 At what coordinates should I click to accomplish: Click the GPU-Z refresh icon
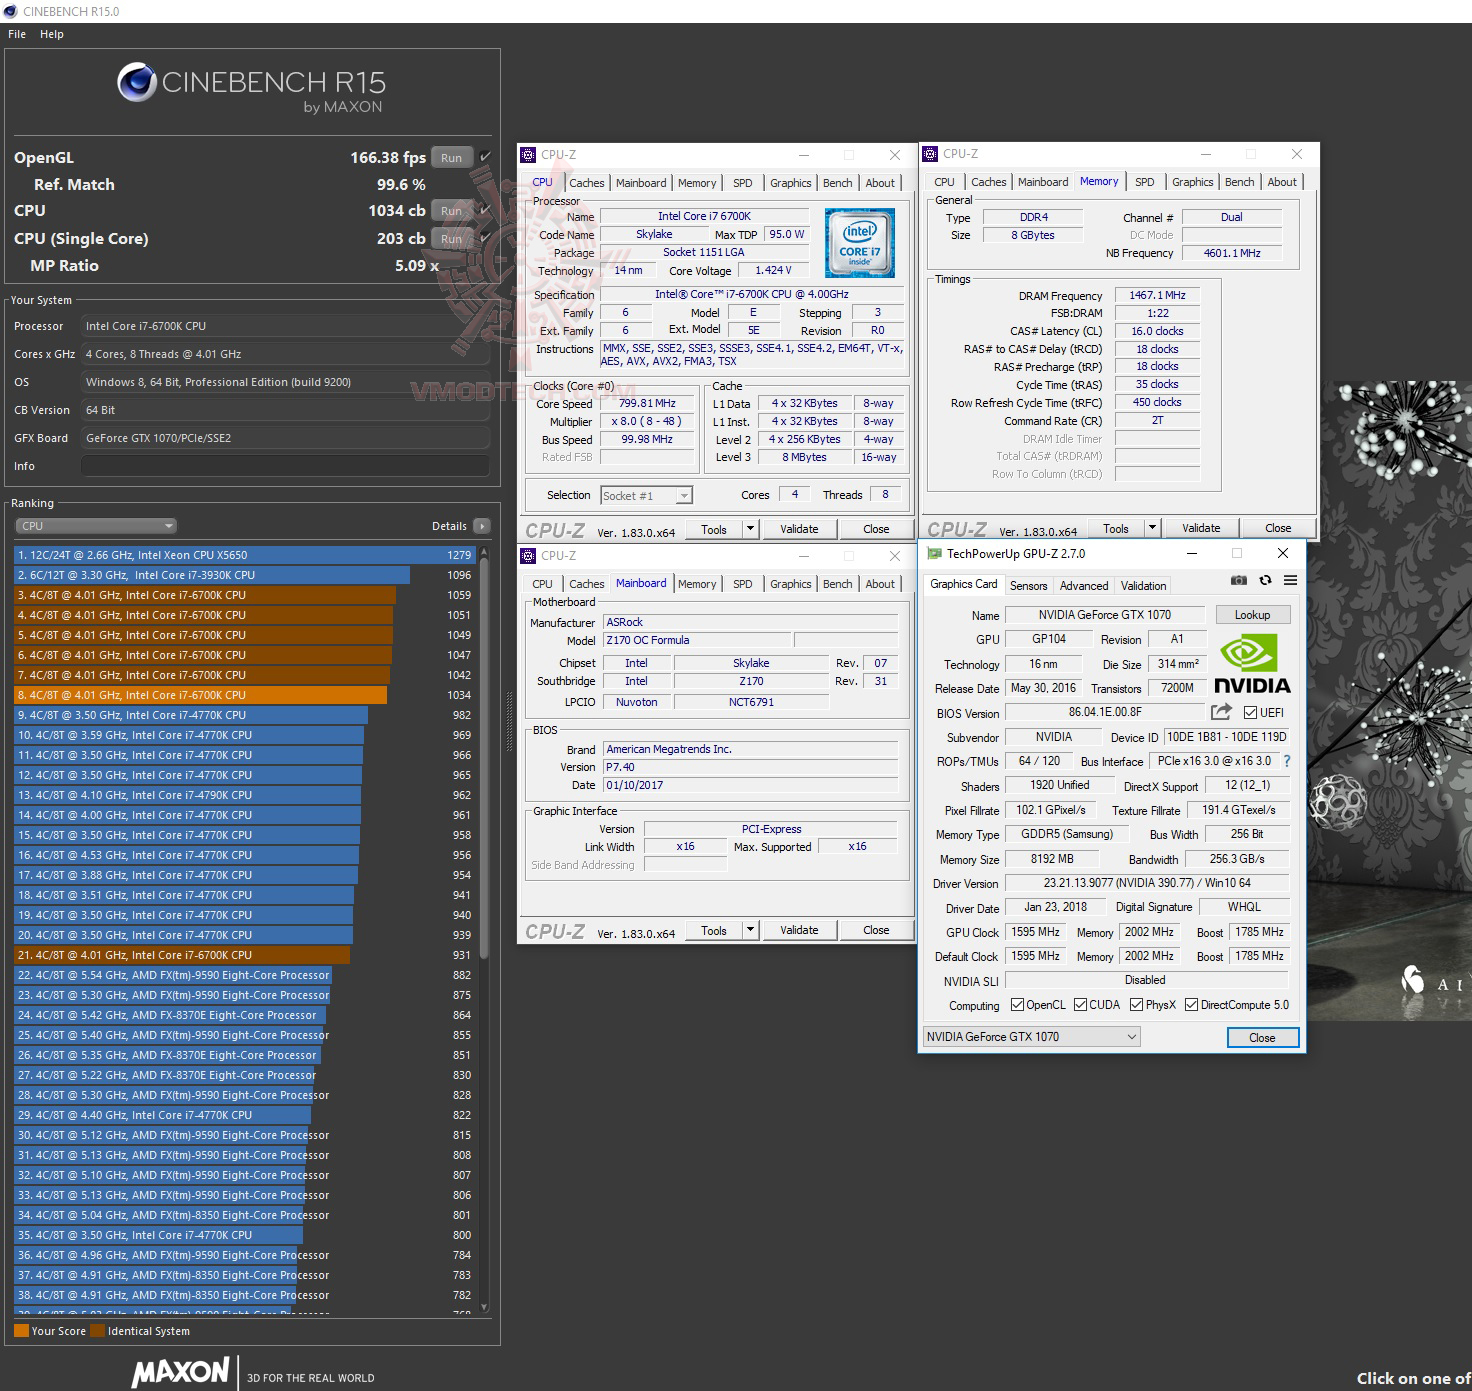click(1265, 580)
